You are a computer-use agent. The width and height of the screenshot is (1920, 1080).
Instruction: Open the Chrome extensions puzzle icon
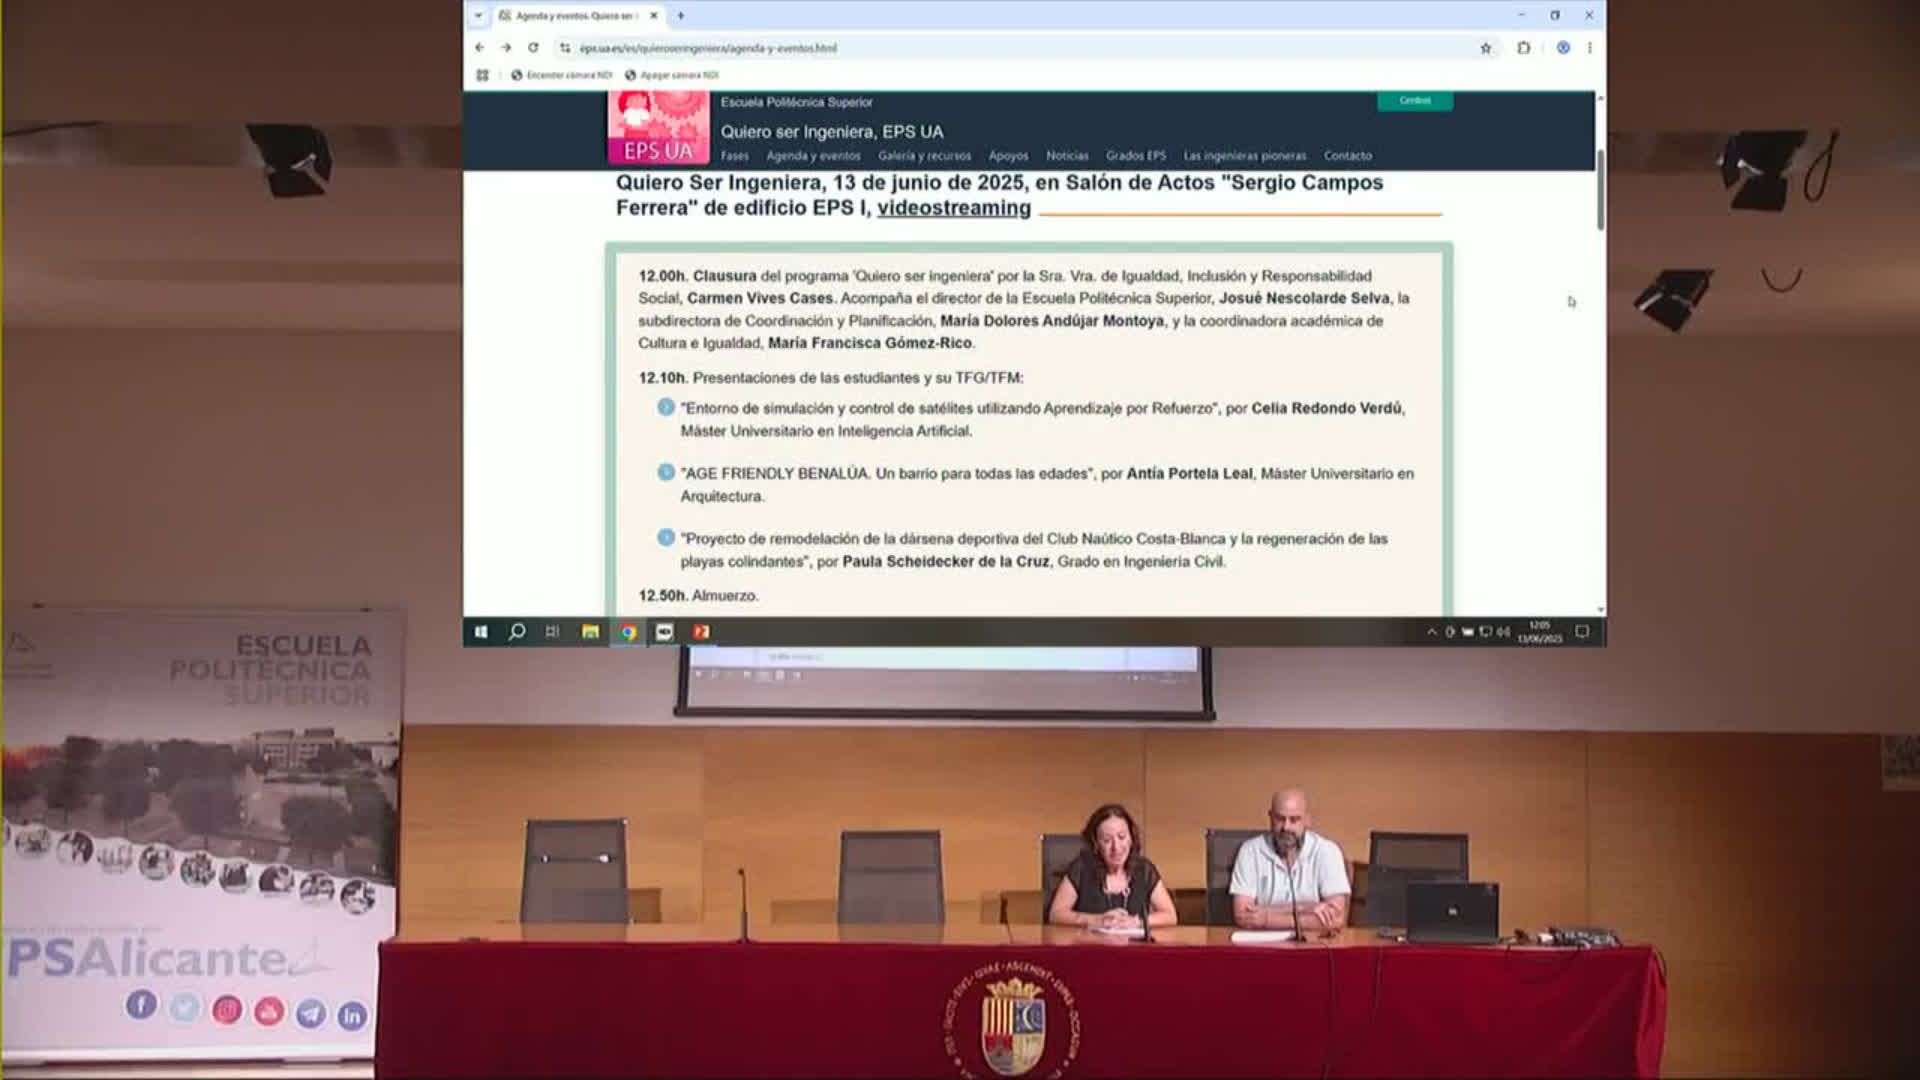1523,48
